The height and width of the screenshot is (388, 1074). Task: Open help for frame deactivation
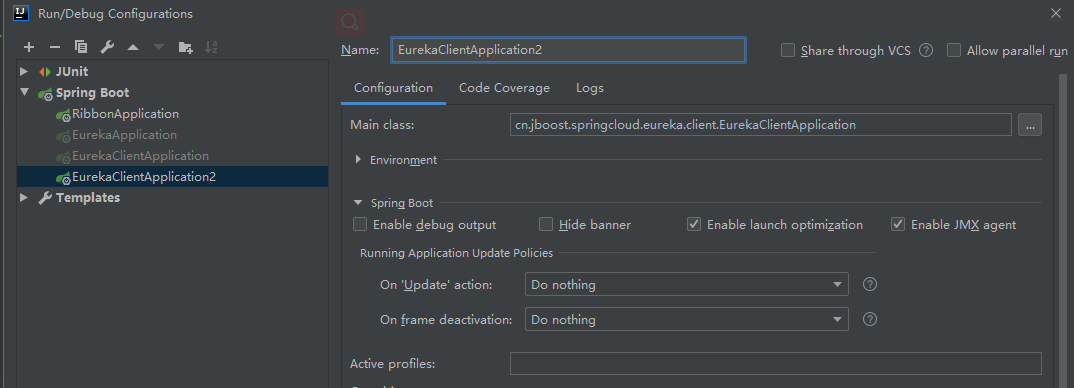coord(870,319)
